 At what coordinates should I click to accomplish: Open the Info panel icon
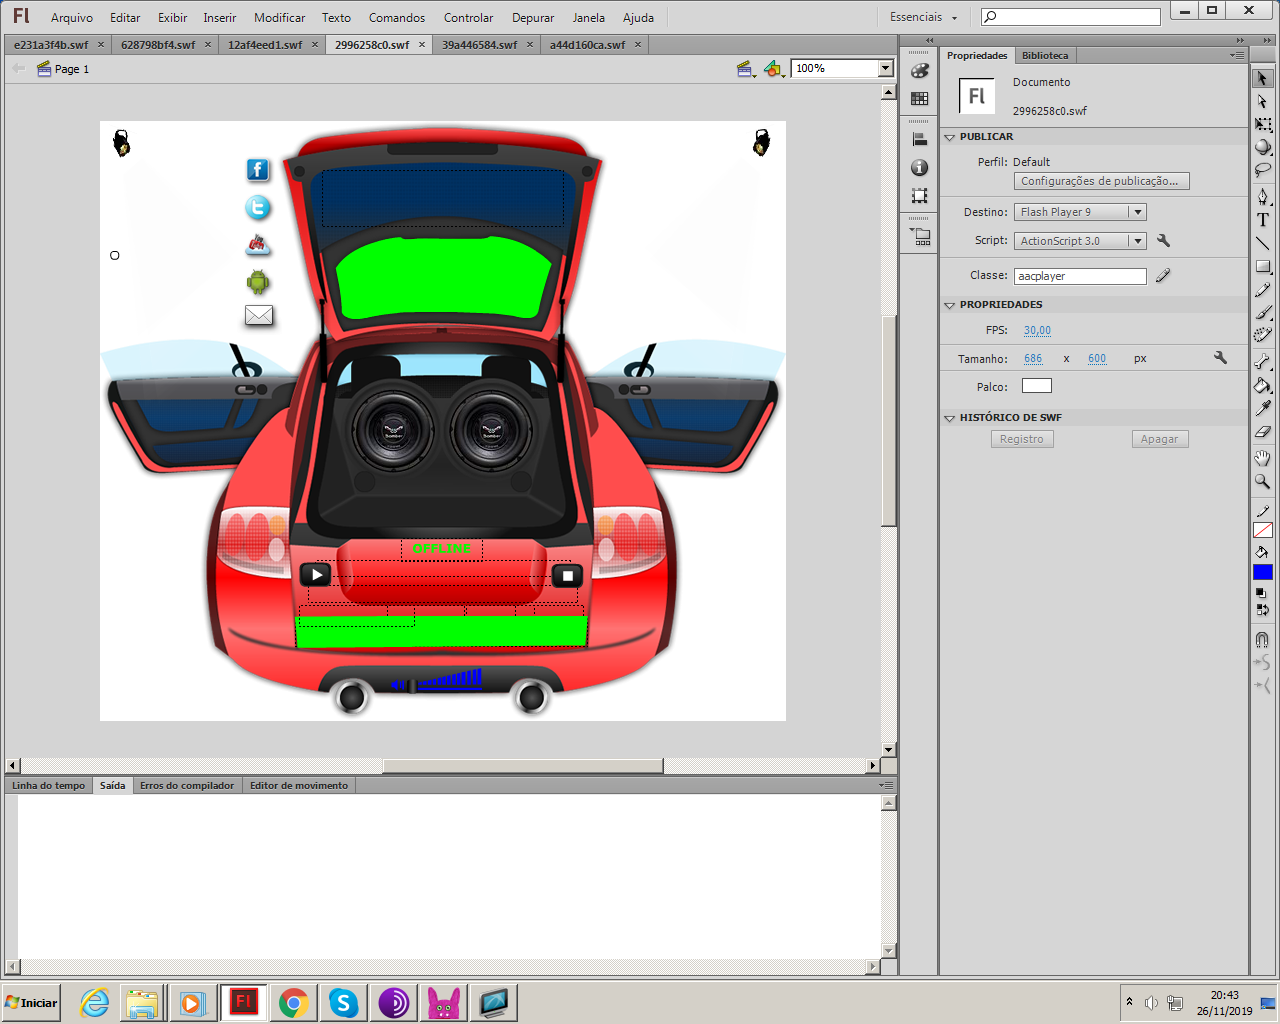coord(920,168)
